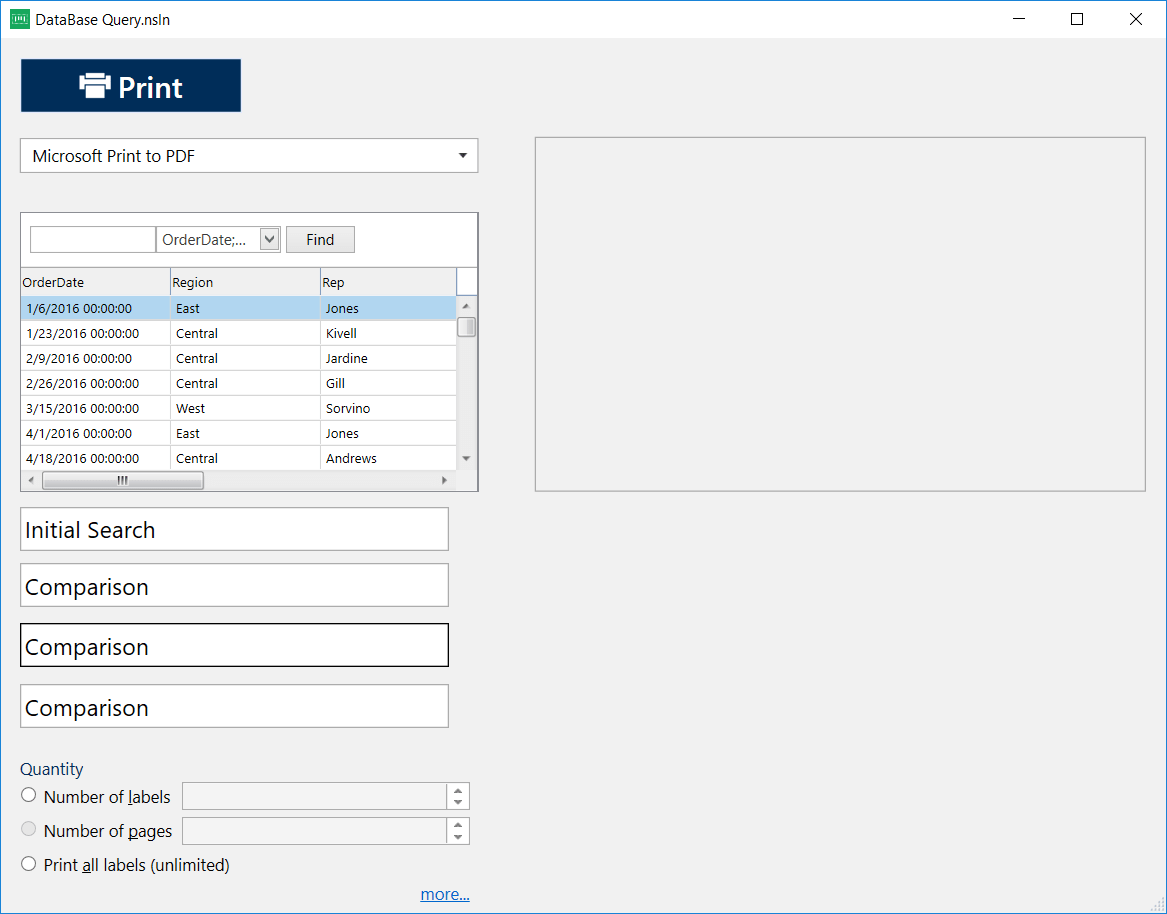
Task: Click the table's vertical scroll up arrow
Action: (x=467, y=306)
